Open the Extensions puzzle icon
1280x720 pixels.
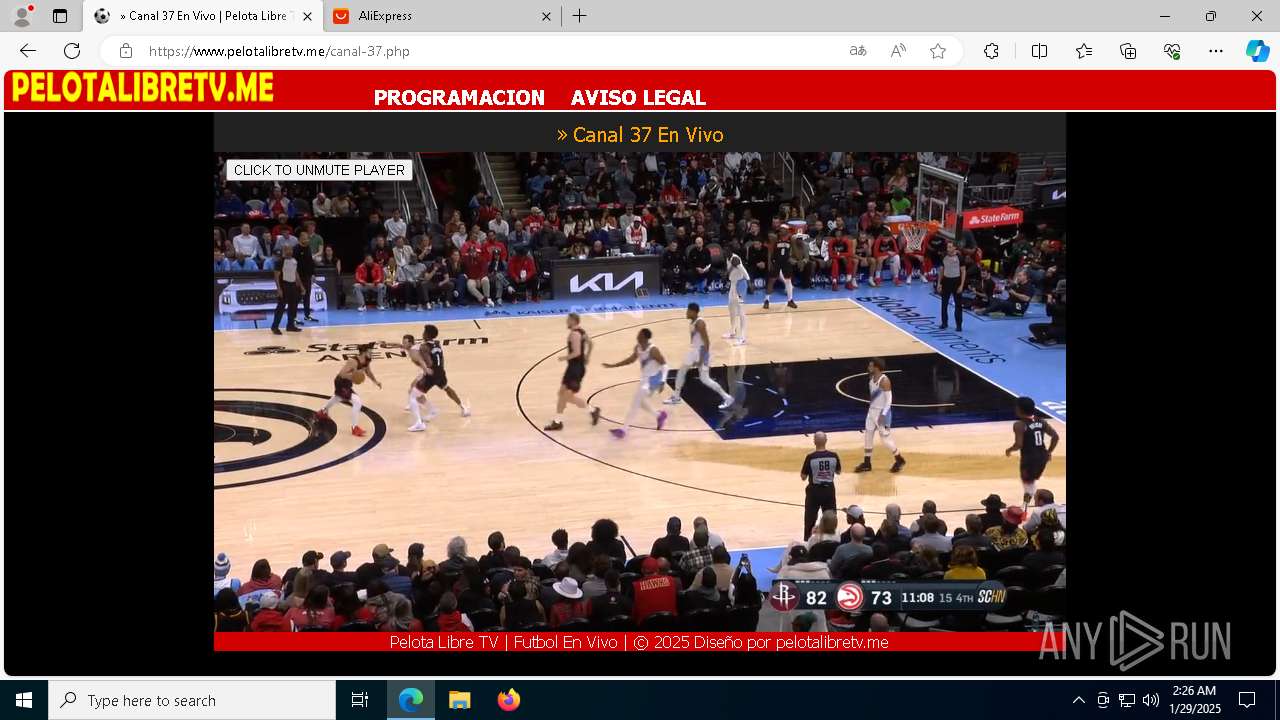[x=991, y=51]
